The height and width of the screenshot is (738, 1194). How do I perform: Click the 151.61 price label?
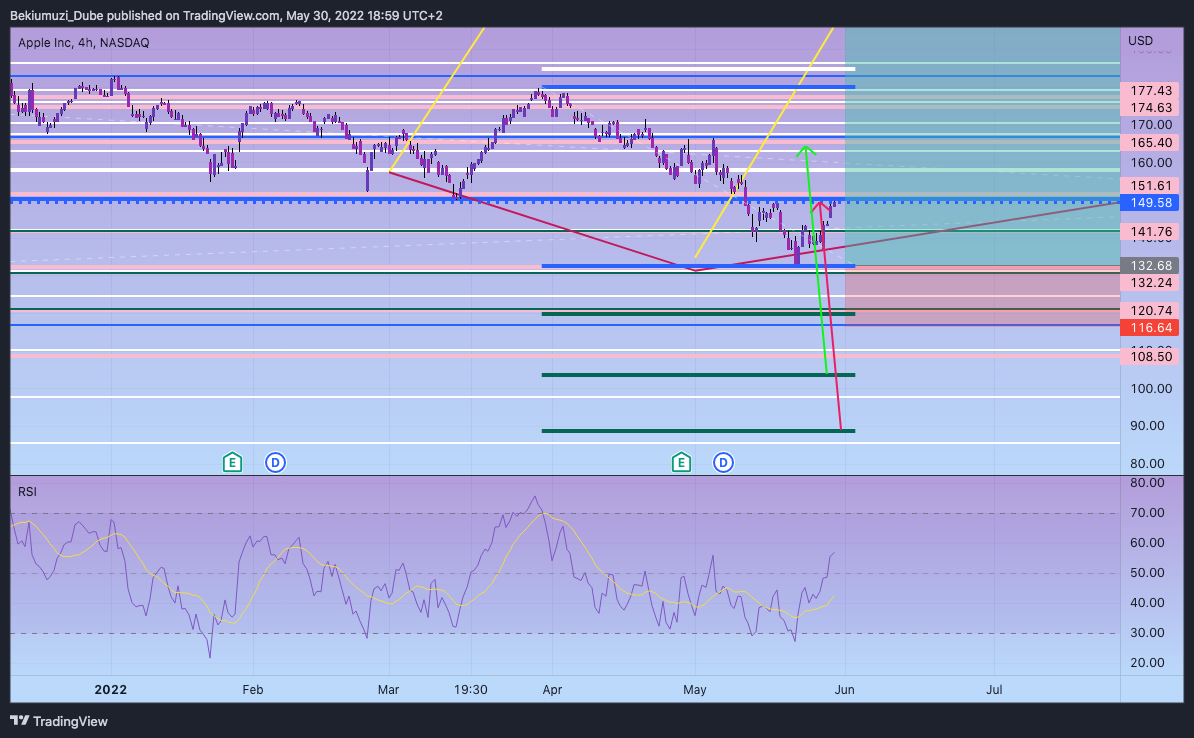click(1150, 185)
